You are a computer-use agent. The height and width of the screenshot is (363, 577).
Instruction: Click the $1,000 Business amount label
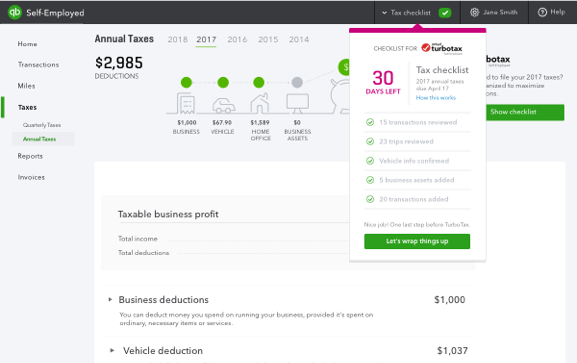[187, 123]
